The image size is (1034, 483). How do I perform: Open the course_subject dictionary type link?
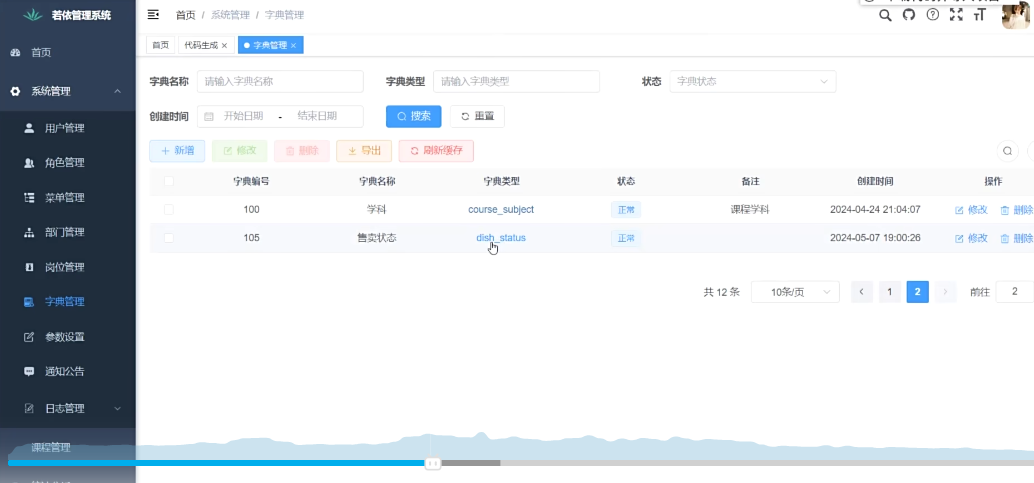tap(501, 210)
